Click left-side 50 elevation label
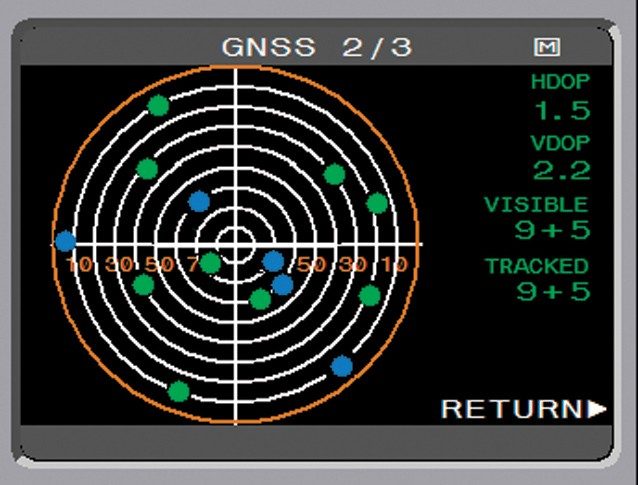This screenshot has height=485, width=638. [160, 265]
